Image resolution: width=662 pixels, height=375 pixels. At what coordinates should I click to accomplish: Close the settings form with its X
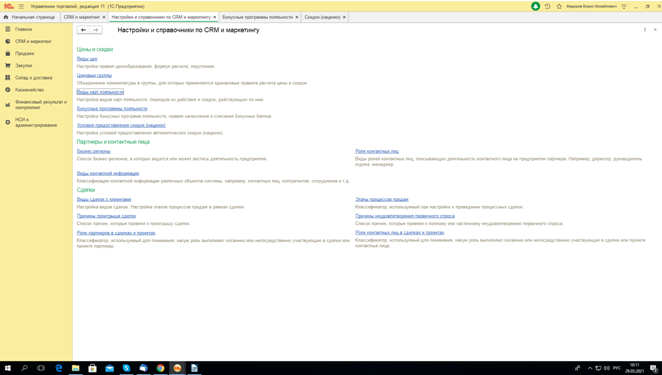coord(655,30)
